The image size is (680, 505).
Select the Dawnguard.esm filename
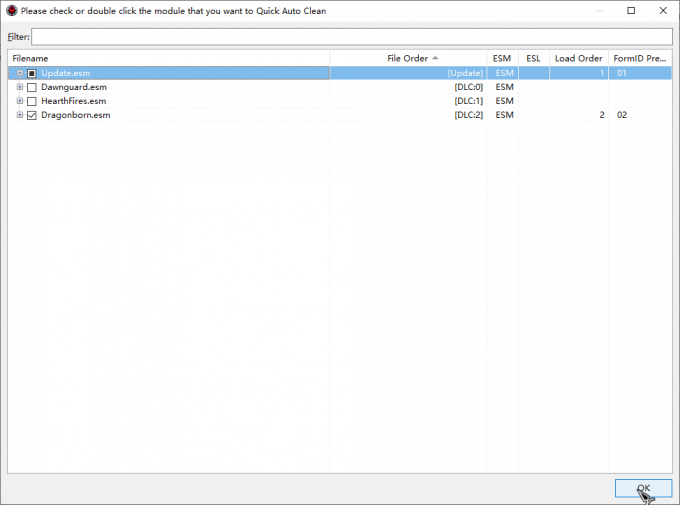(74, 87)
